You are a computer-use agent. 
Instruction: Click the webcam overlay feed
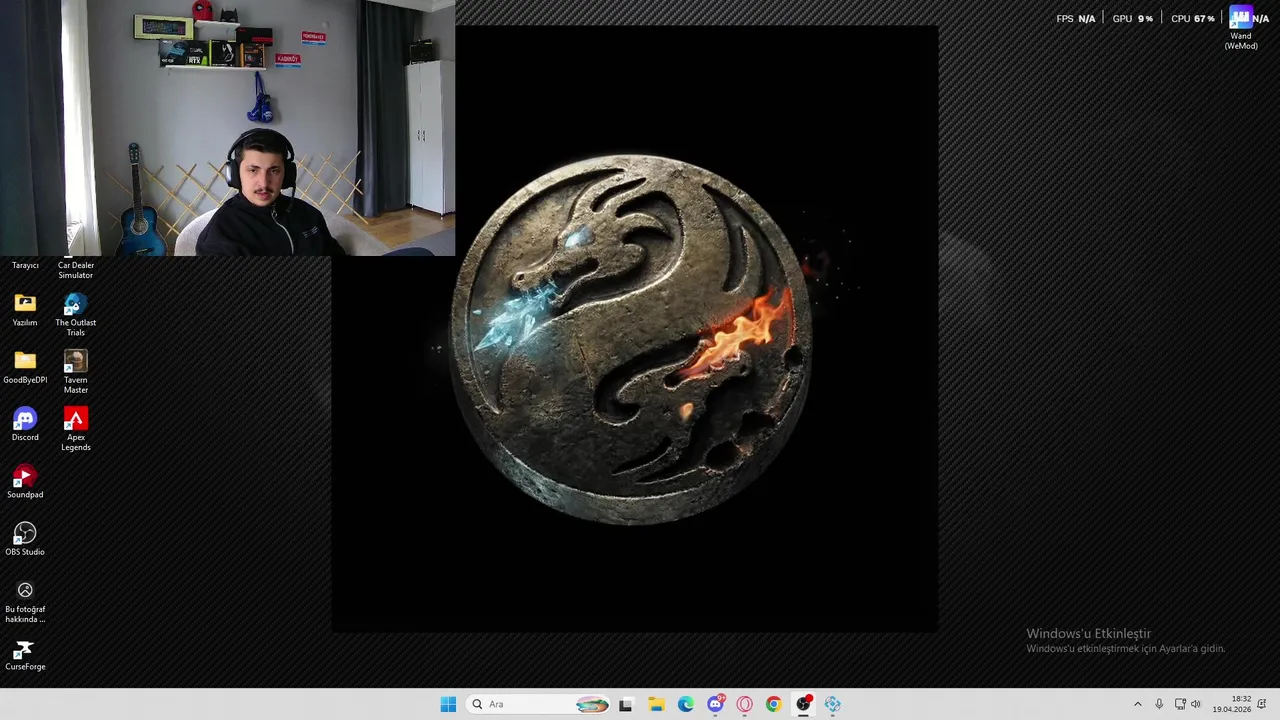coord(227,128)
